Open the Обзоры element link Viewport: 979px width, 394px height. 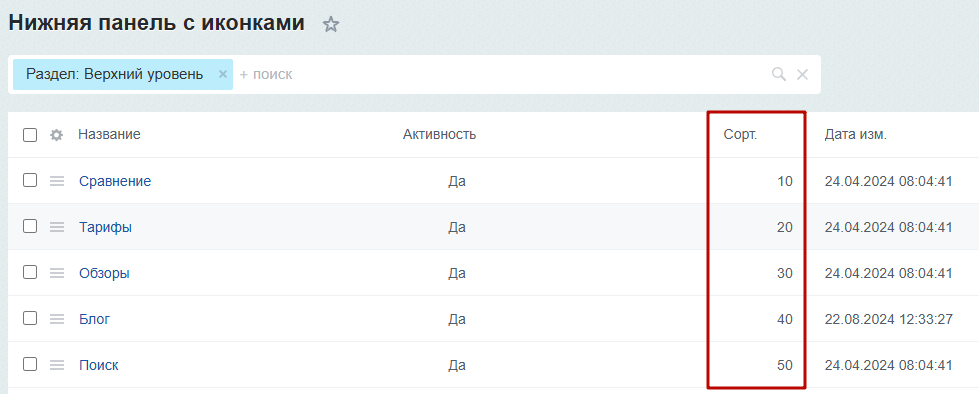[104, 273]
